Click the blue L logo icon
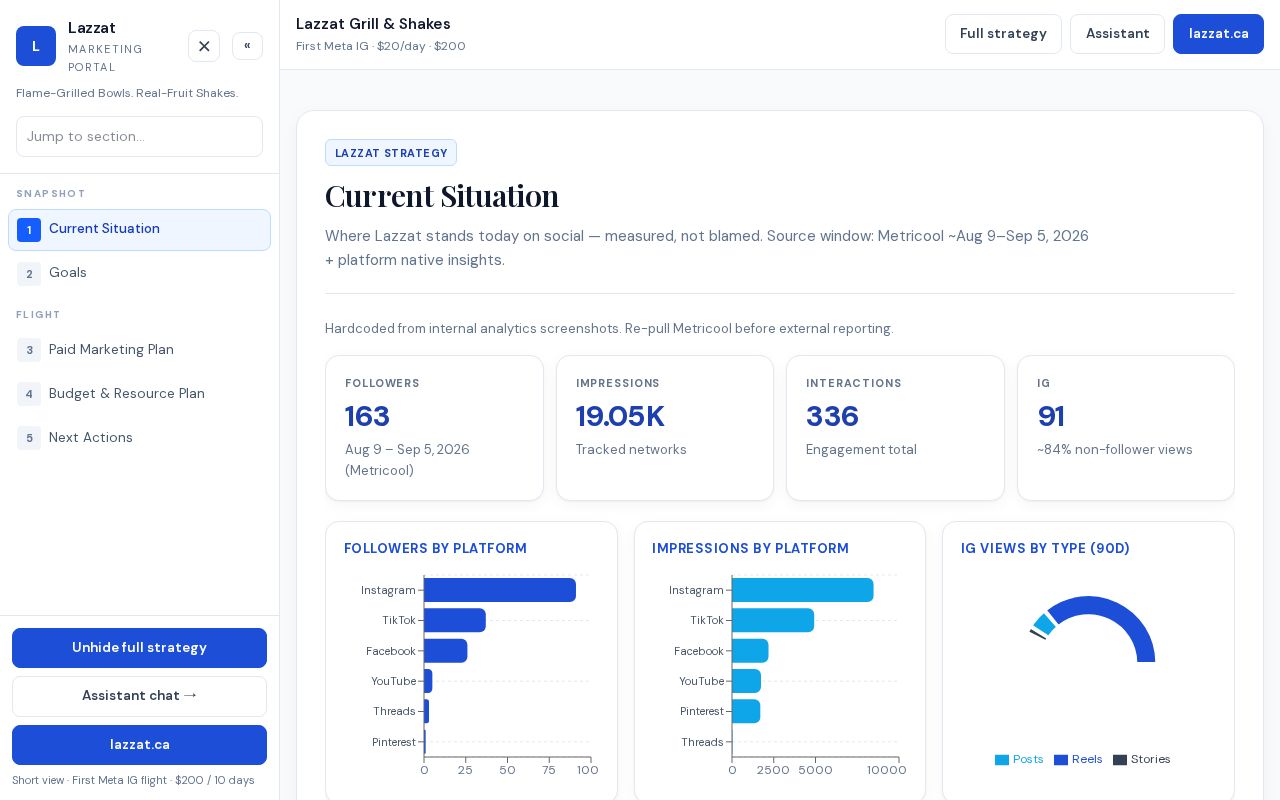 click(36, 46)
